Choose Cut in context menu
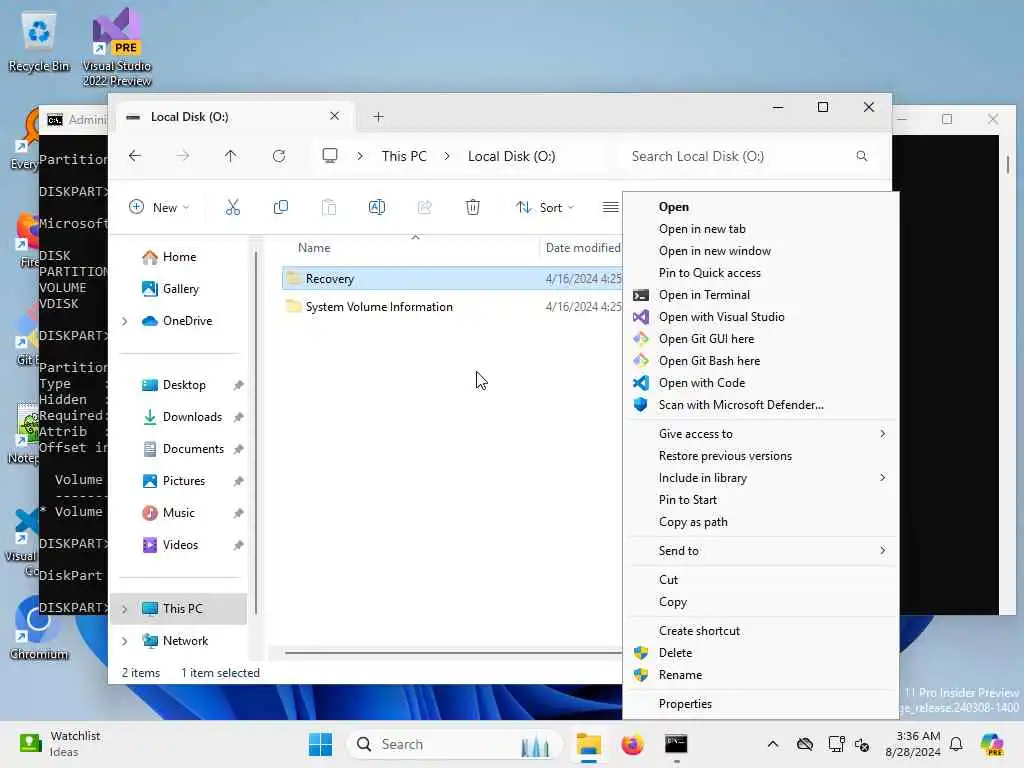The width and height of the screenshot is (1024, 768). tap(761, 580)
